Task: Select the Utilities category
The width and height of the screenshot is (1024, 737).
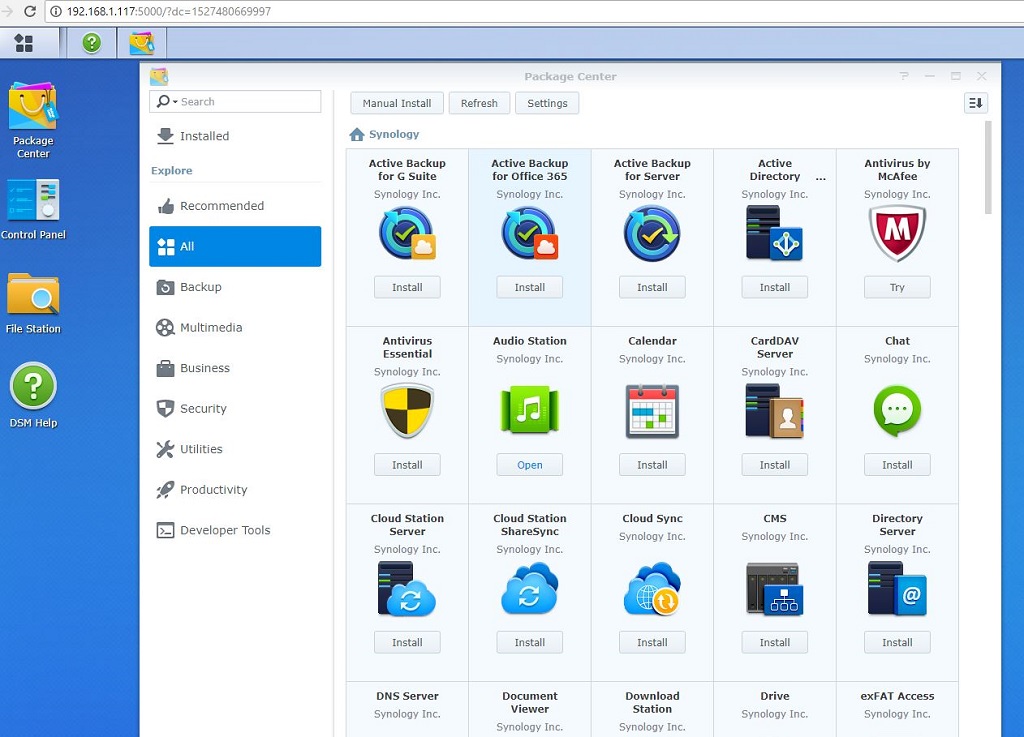Action: [x=235, y=448]
